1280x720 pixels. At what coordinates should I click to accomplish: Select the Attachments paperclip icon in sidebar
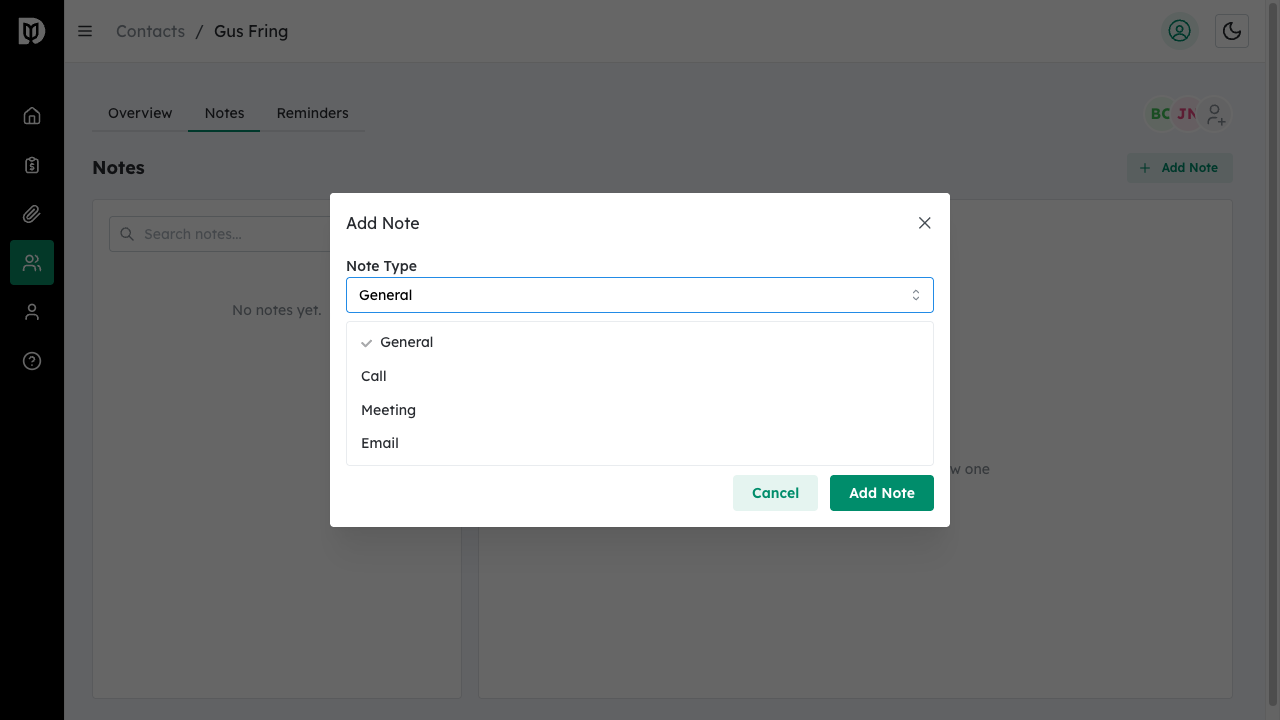coord(31,213)
